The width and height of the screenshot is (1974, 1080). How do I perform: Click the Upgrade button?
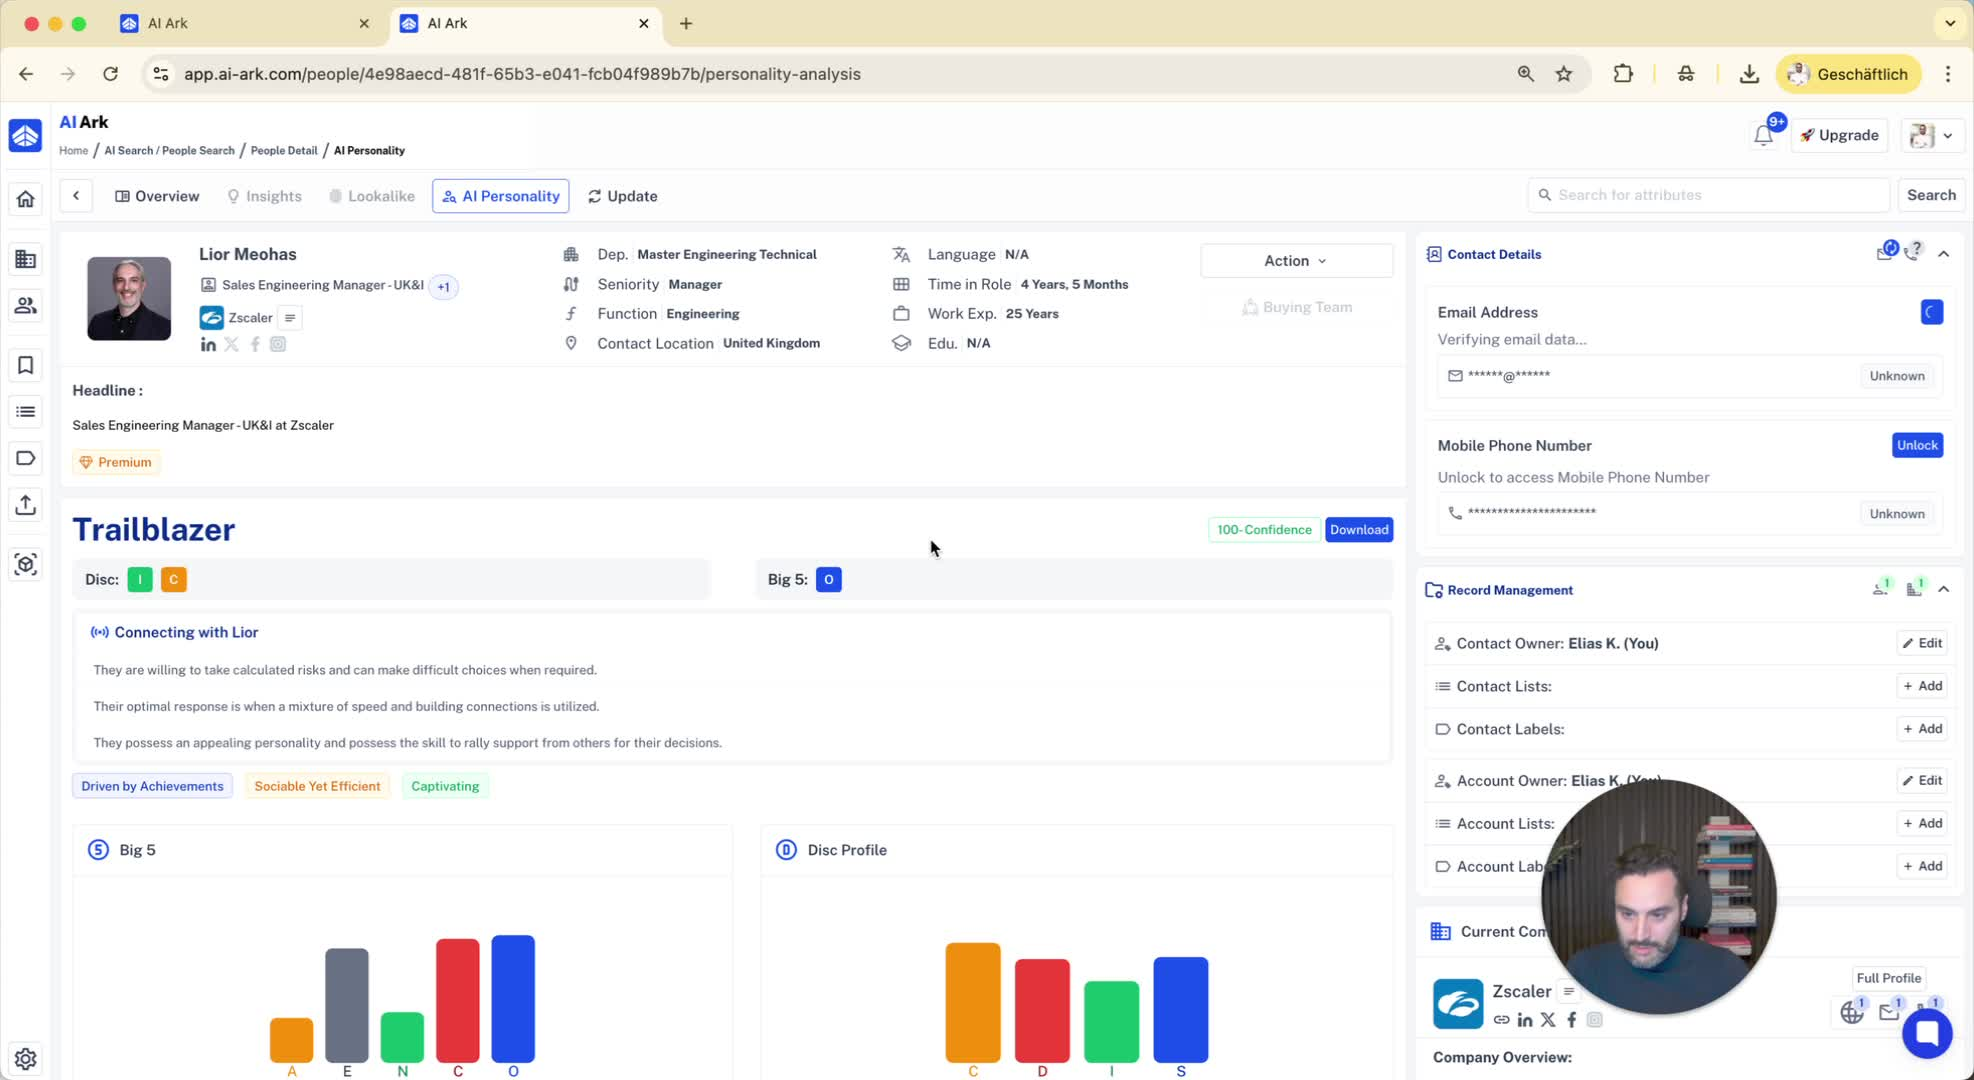click(1840, 136)
